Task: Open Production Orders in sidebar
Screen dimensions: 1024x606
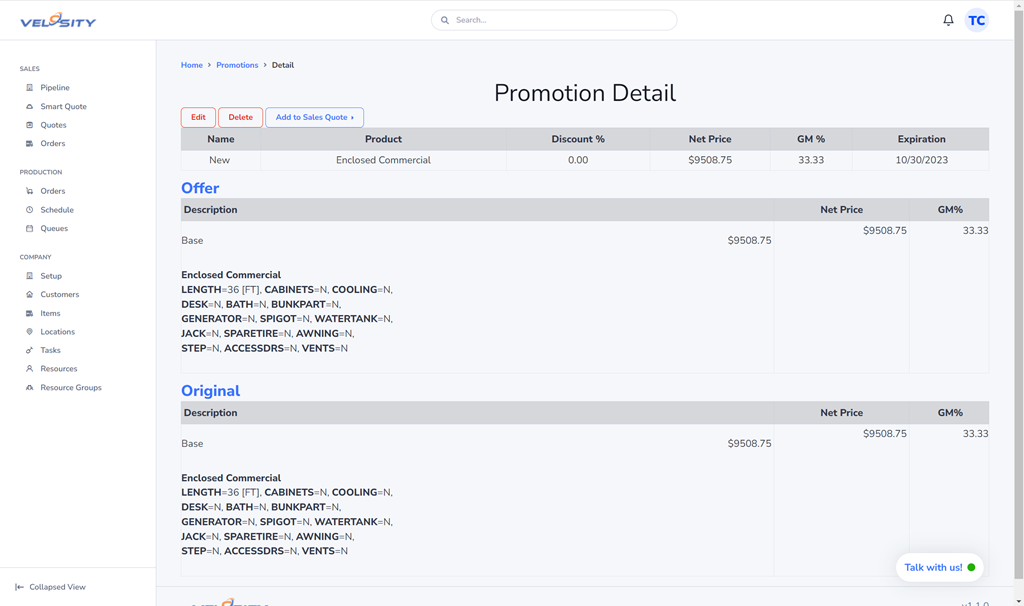Action: click(x=52, y=191)
